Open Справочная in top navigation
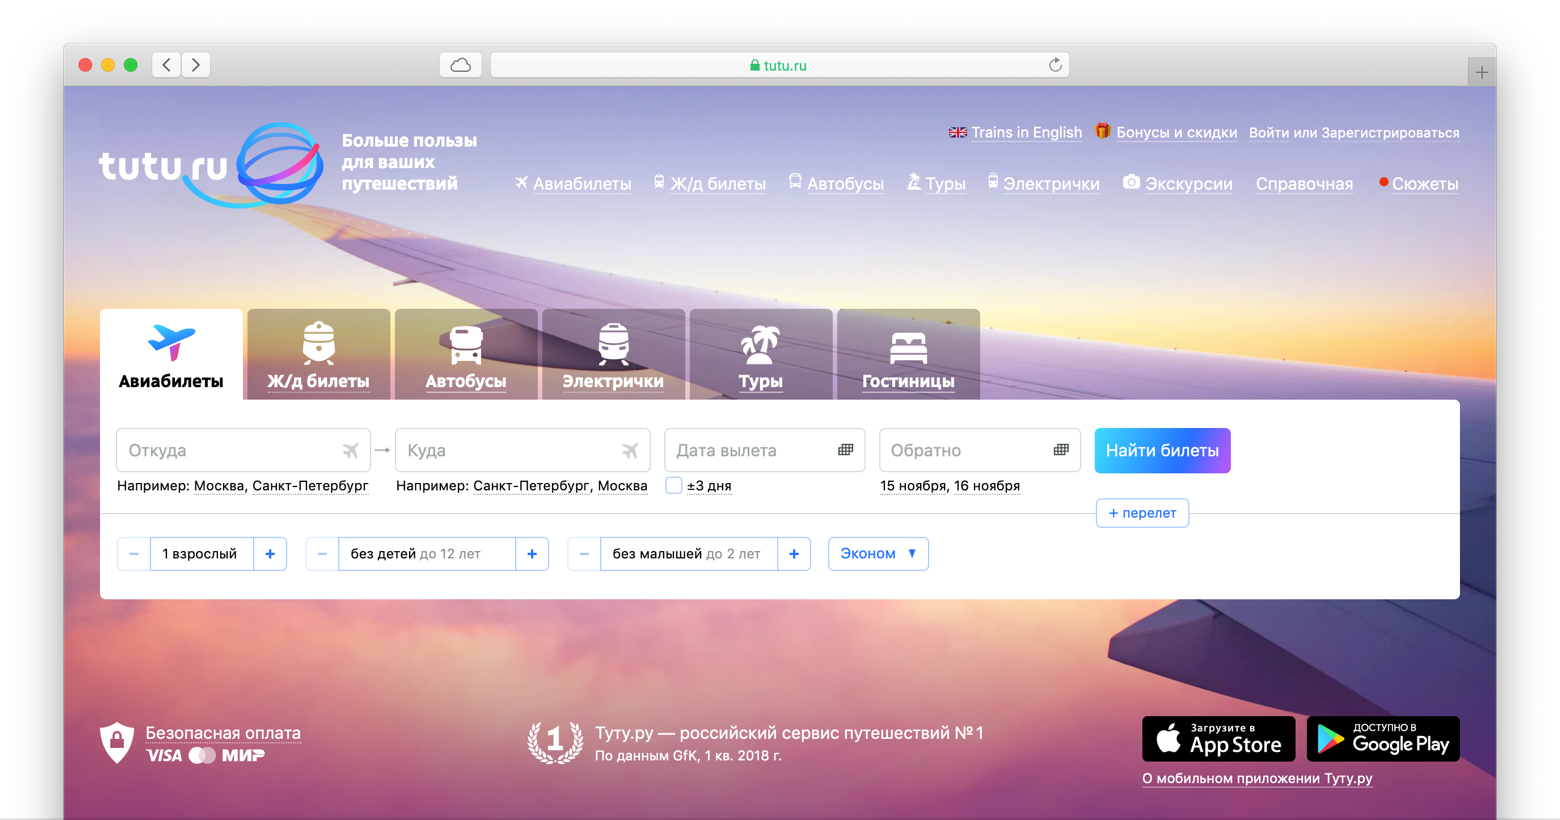Image resolution: width=1560 pixels, height=820 pixels. coord(1305,184)
